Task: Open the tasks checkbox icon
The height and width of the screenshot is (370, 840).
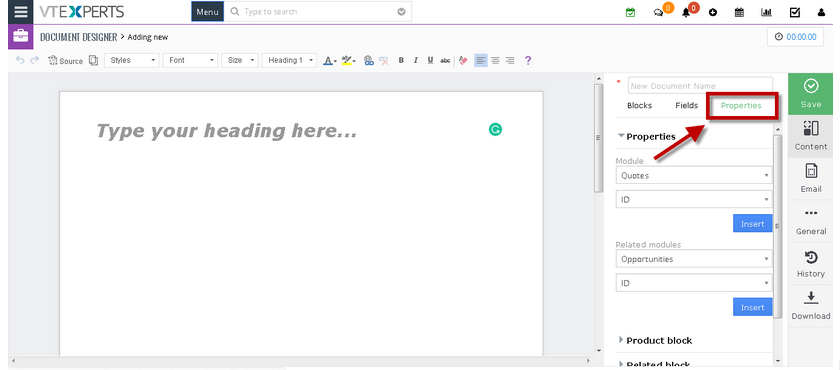Action: point(795,12)
